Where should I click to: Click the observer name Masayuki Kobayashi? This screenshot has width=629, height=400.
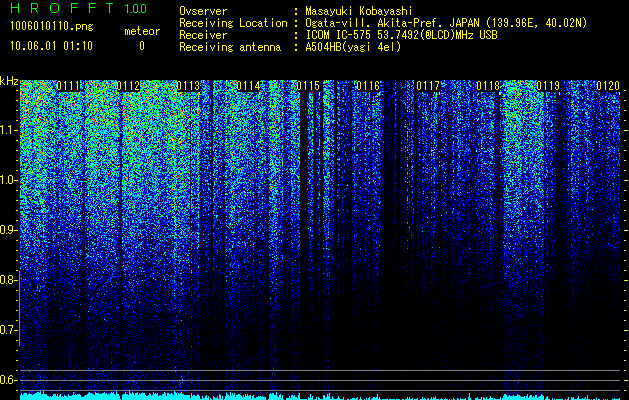(359, 11)
